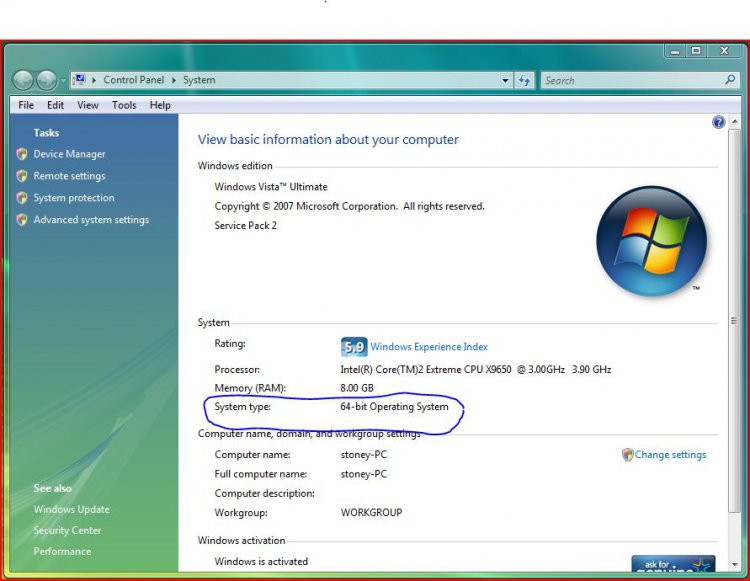Open System protection task link
This screenshot has width=750, height=581.
[x=74, y=198]
